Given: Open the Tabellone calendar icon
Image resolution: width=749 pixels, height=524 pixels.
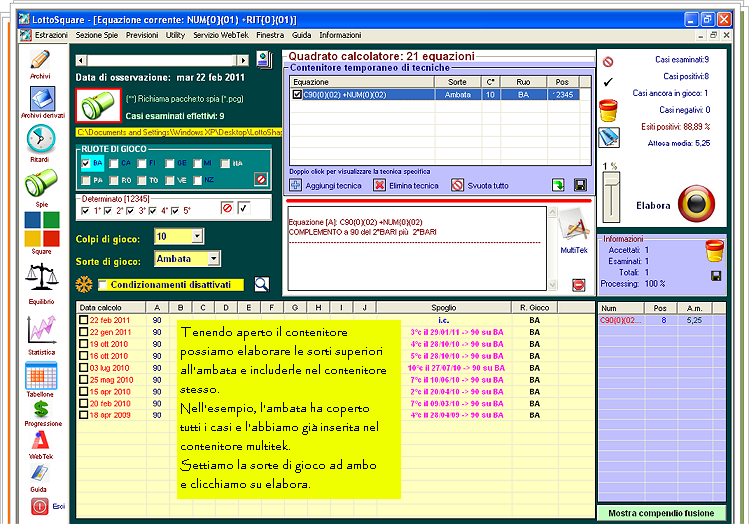Looking at the screenshot, I should (x=41, y=376).
